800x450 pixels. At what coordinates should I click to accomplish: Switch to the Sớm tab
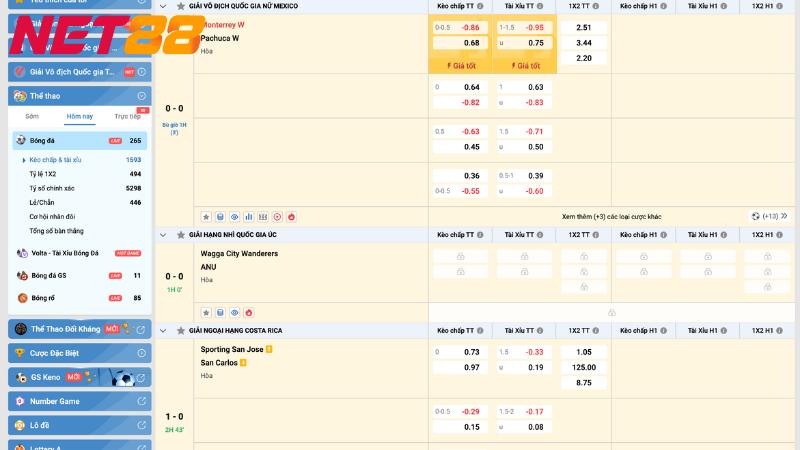point(32,117)
